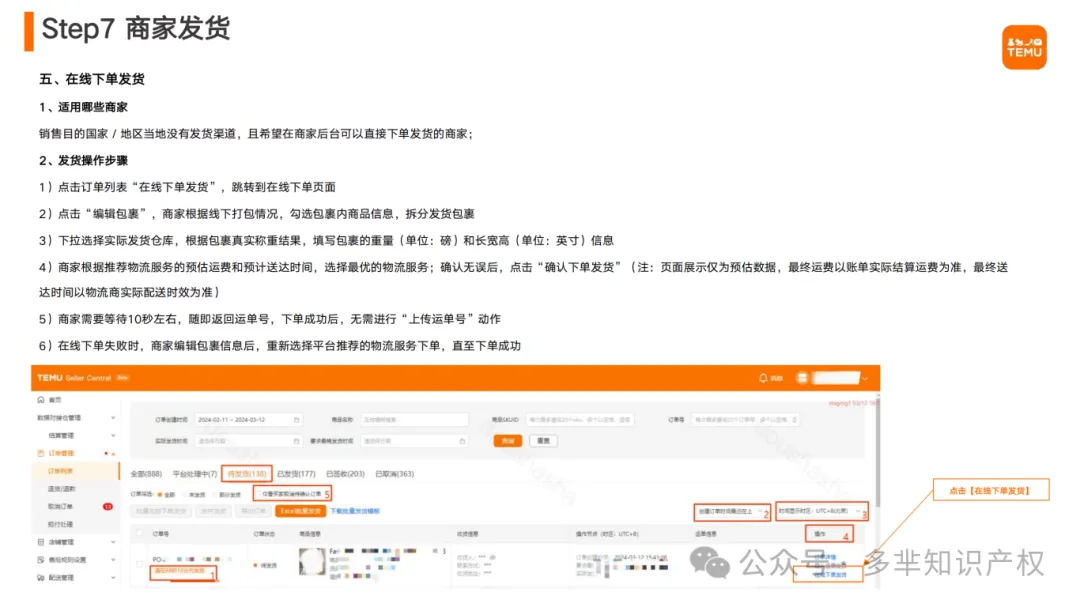1080x607 pixels.
Task: Expand the 配送管理 section chevron
Action: [x=113, y=578]
